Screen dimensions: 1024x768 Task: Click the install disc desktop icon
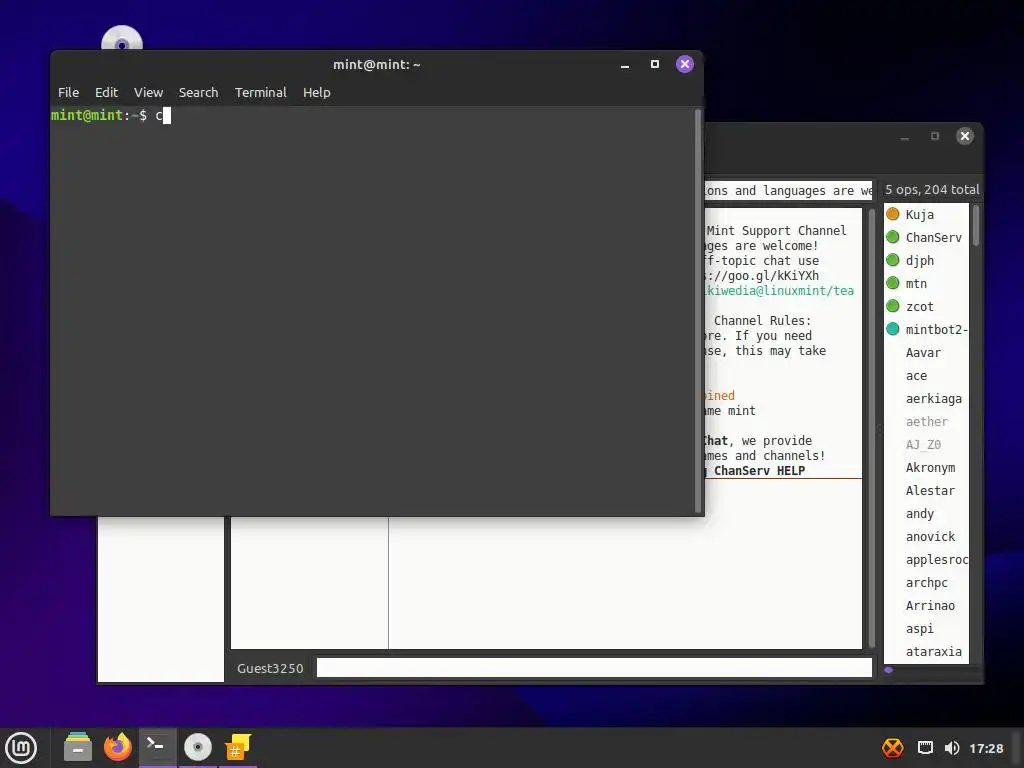click(x=122, y=39)
